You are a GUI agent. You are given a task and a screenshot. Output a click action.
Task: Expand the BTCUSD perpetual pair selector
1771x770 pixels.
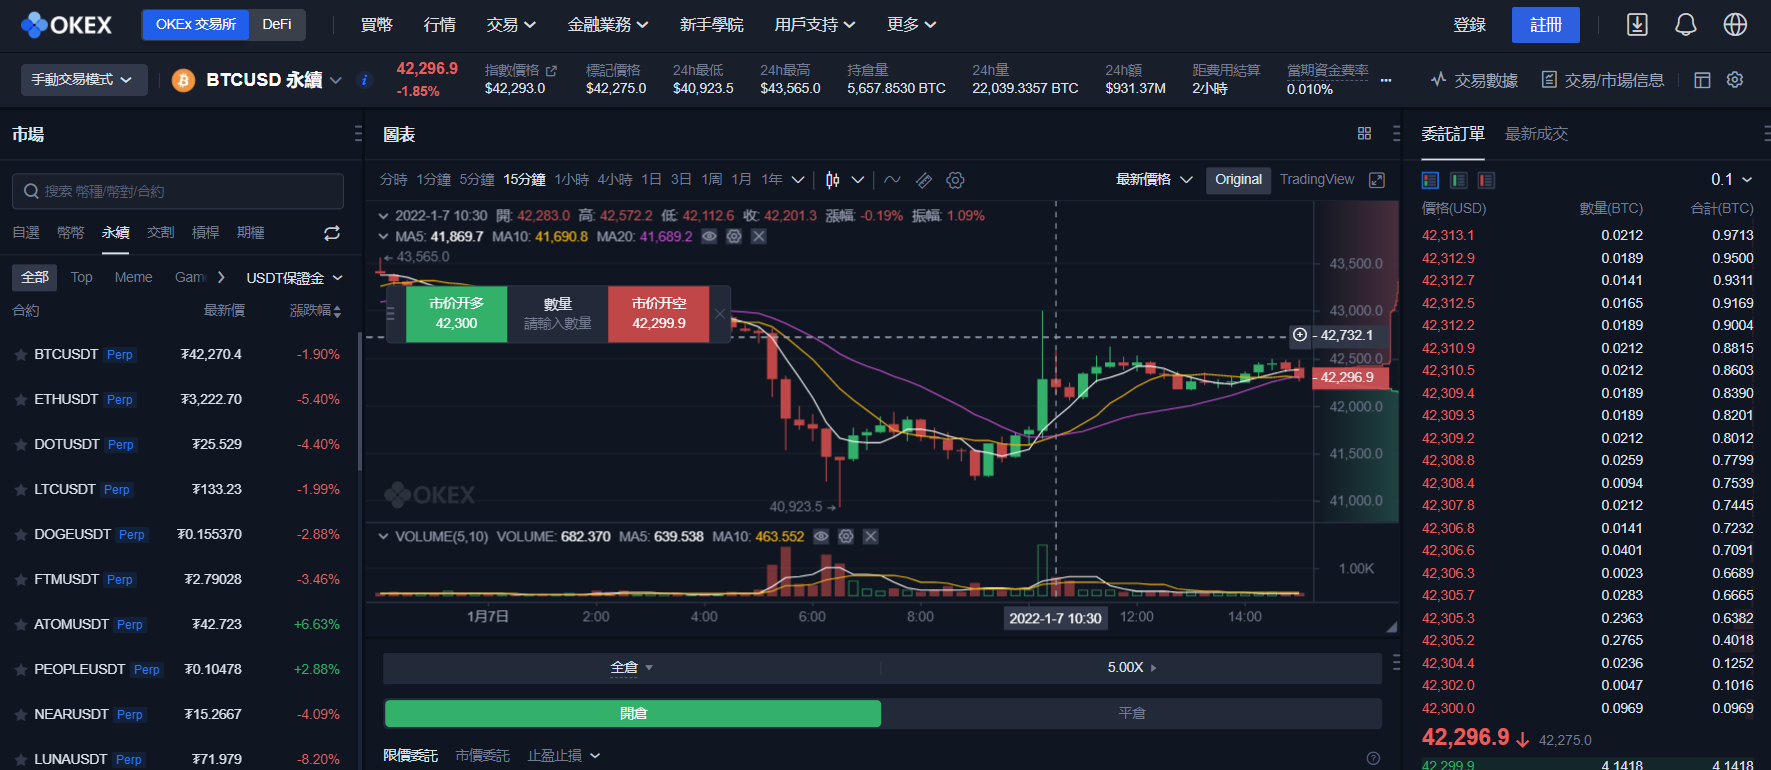[336, 80]
